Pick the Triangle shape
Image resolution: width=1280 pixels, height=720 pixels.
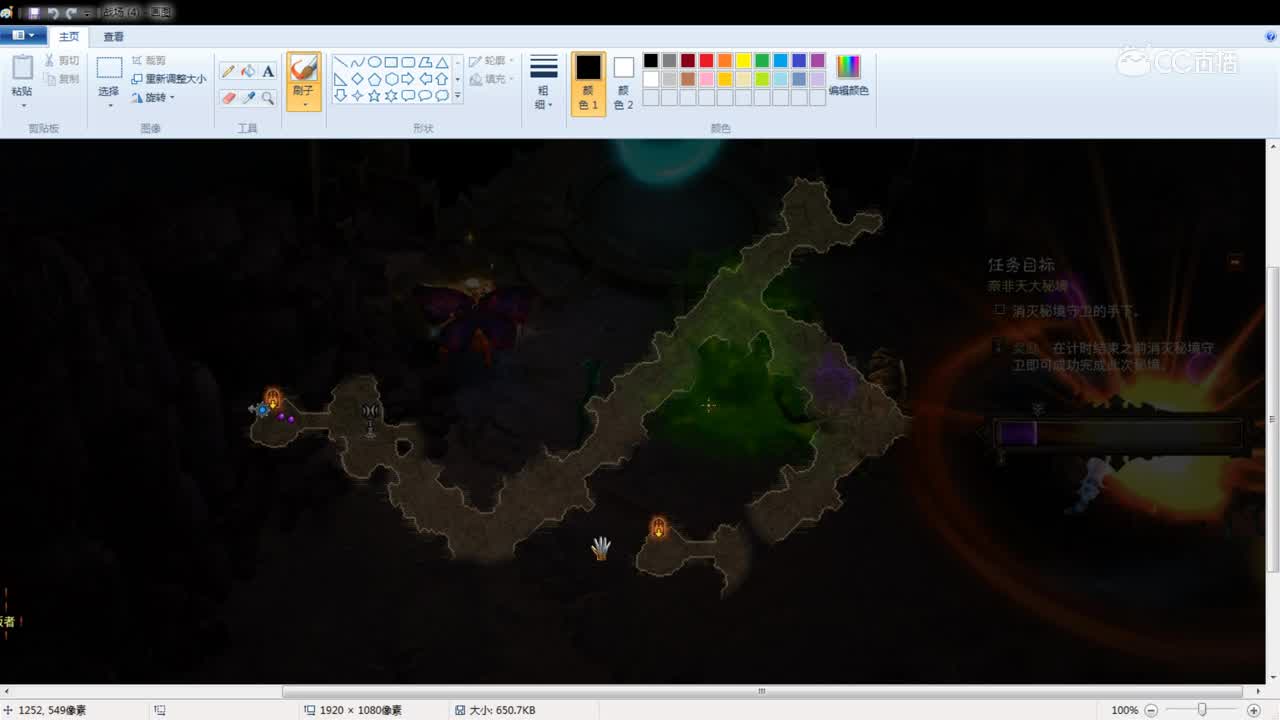[x=441, y=62]
